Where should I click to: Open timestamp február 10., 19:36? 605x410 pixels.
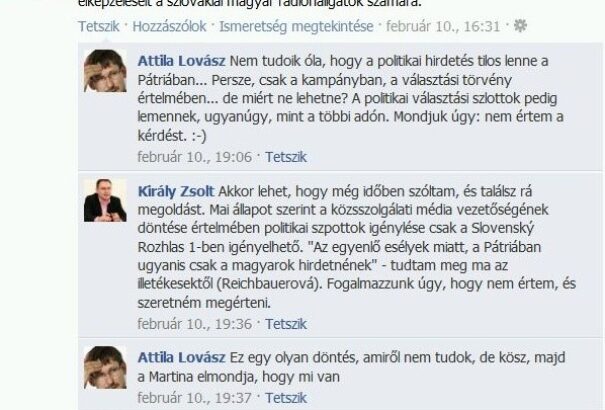[x=195, y=324]
